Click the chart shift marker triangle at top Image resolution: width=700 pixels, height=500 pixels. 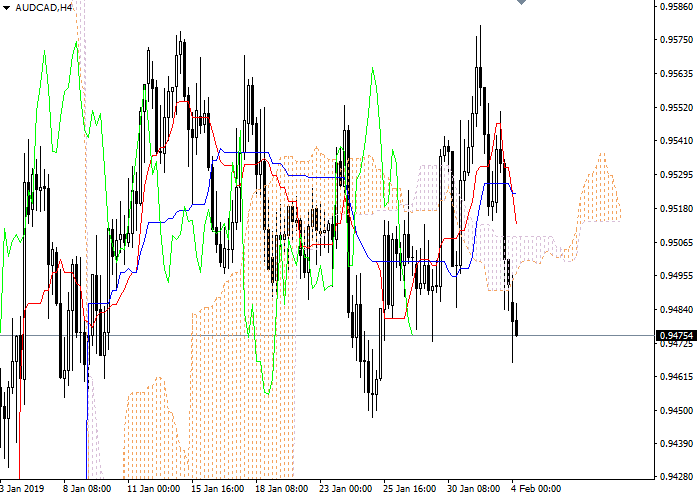click(x=521, y=2)
